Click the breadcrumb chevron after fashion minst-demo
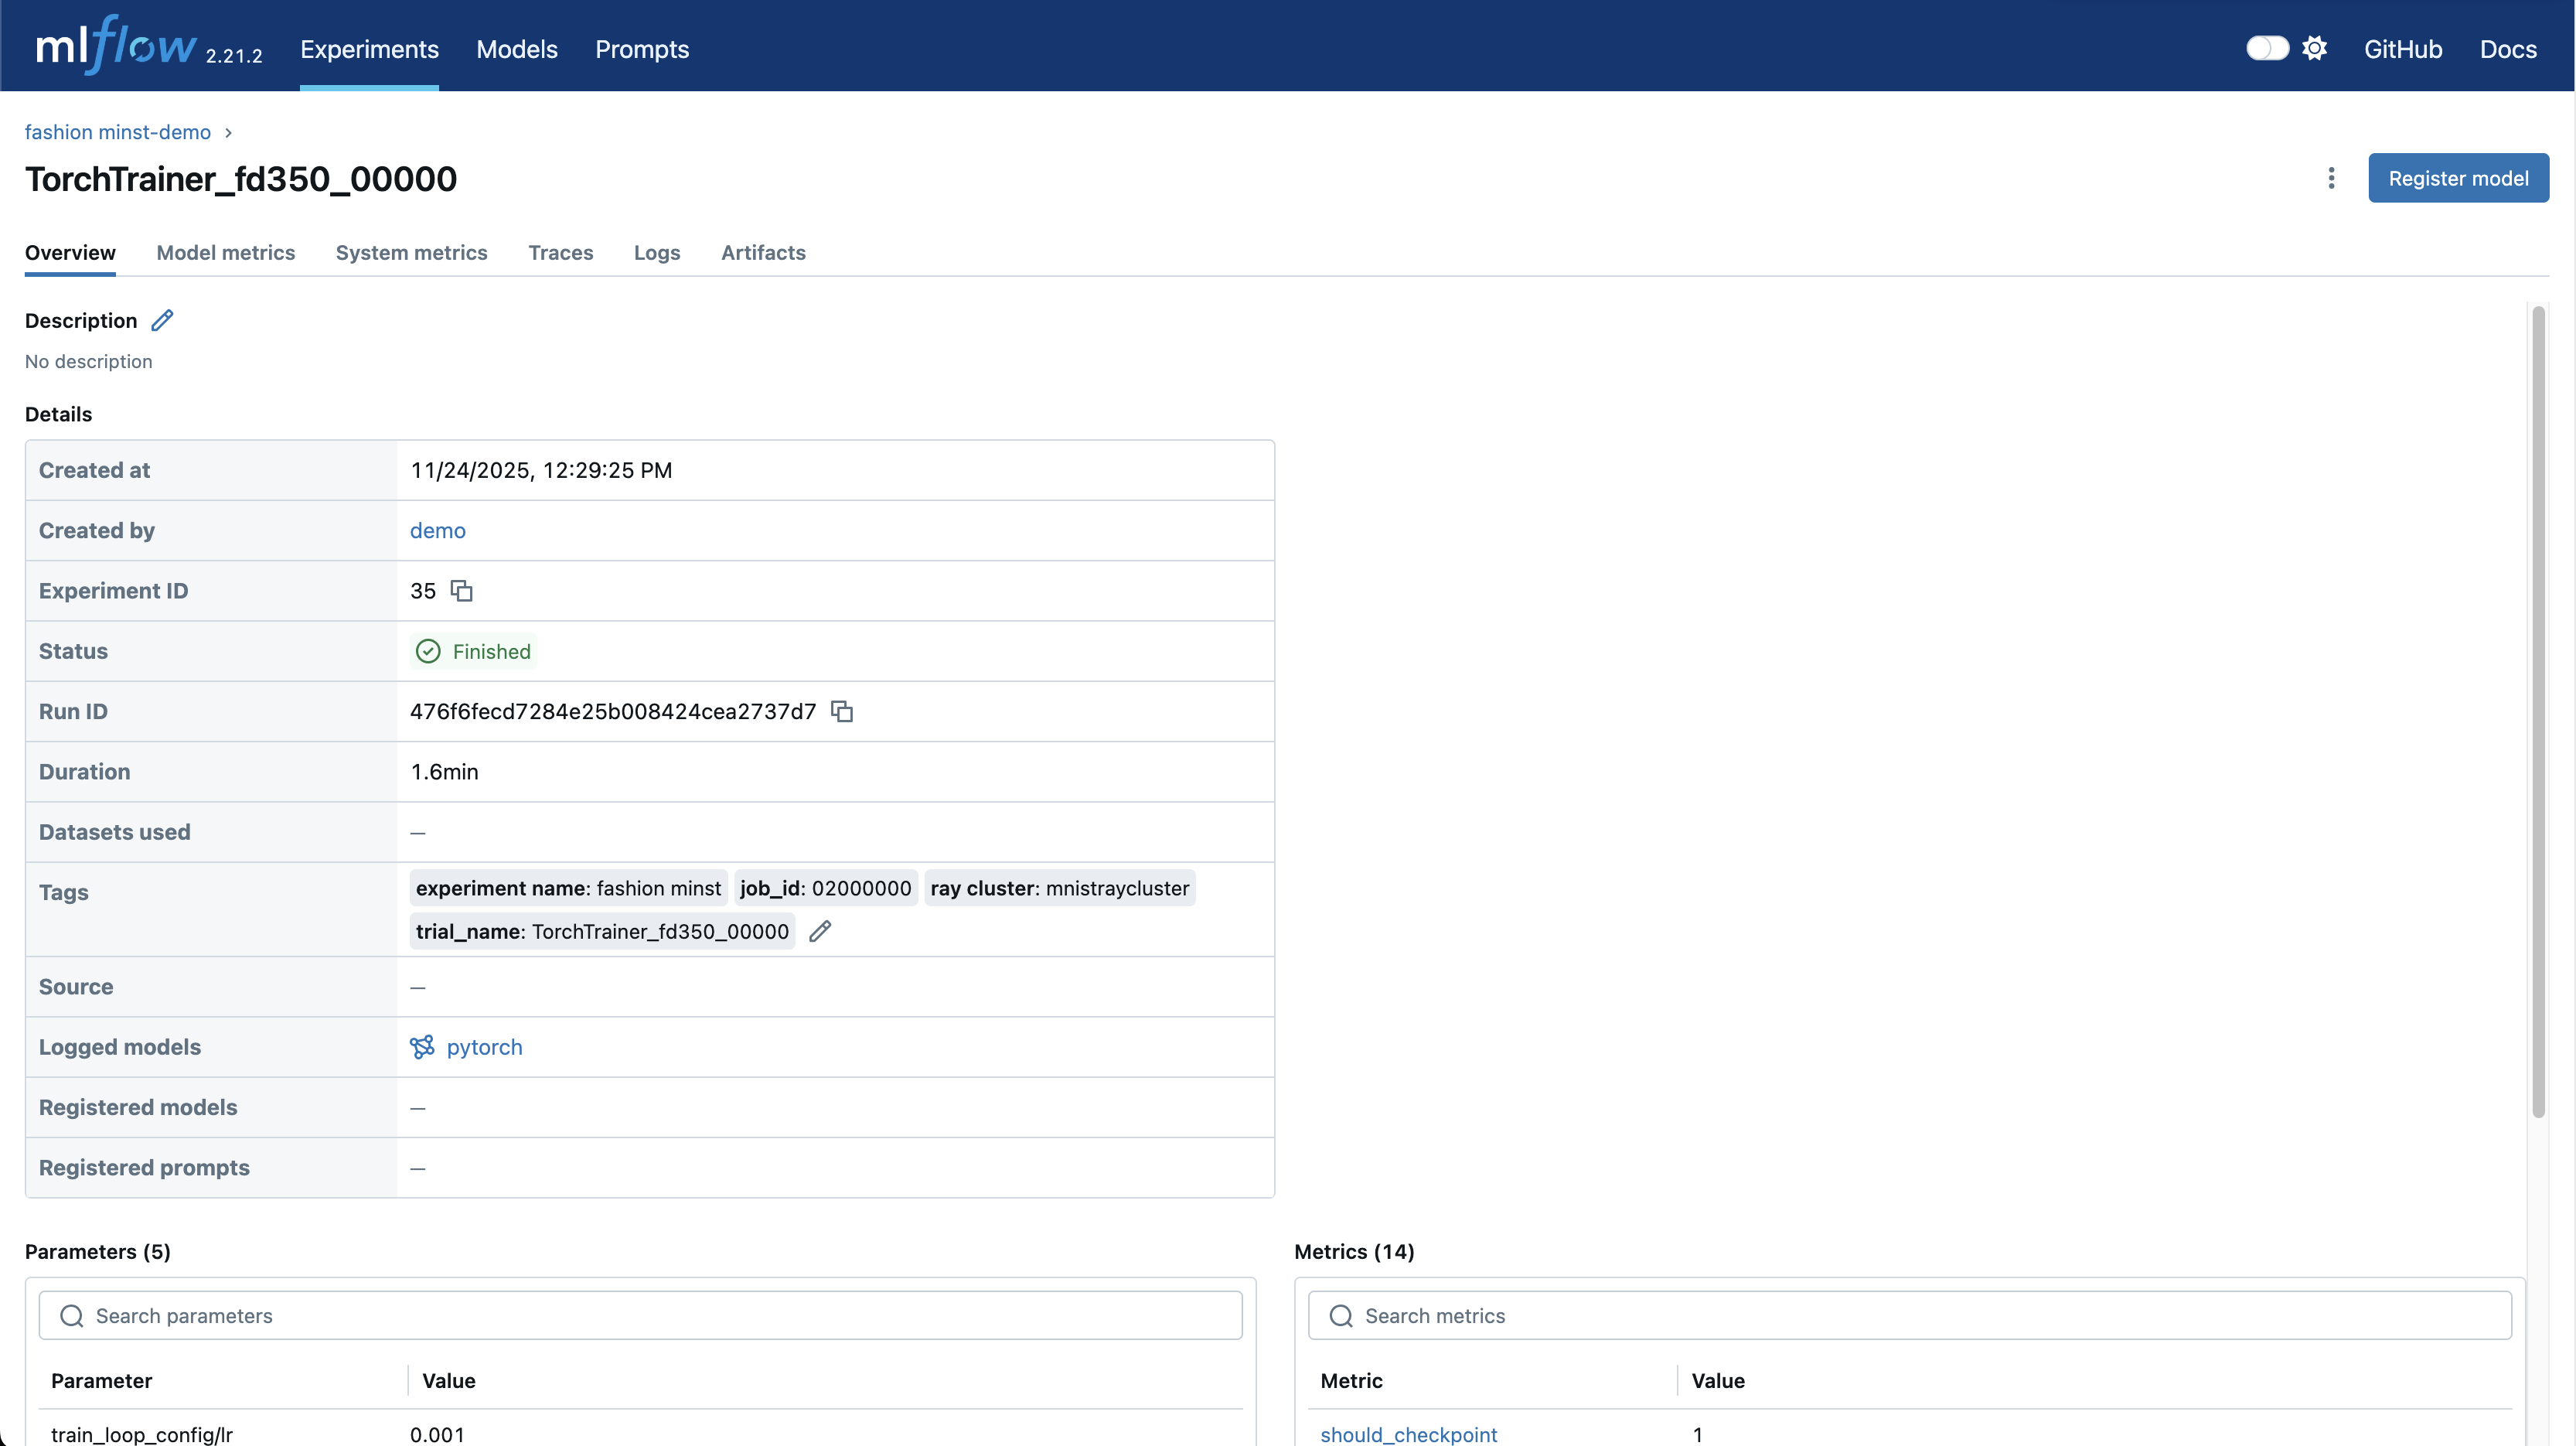The image size is (2576, 1446). pyautogui.click(x=228, y=133)
